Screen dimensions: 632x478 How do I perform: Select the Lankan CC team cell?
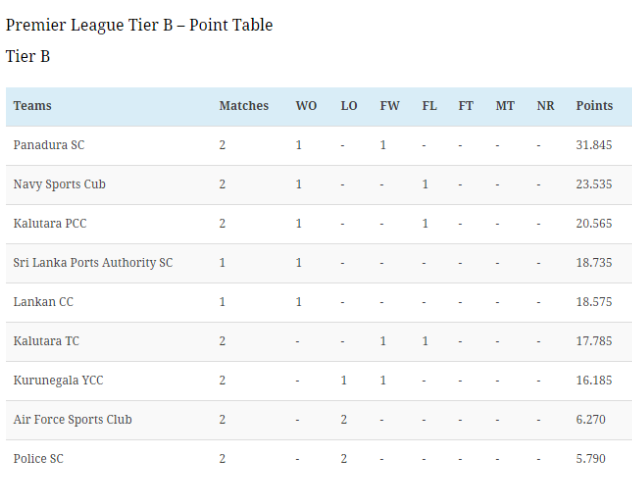tap(44, 302)
